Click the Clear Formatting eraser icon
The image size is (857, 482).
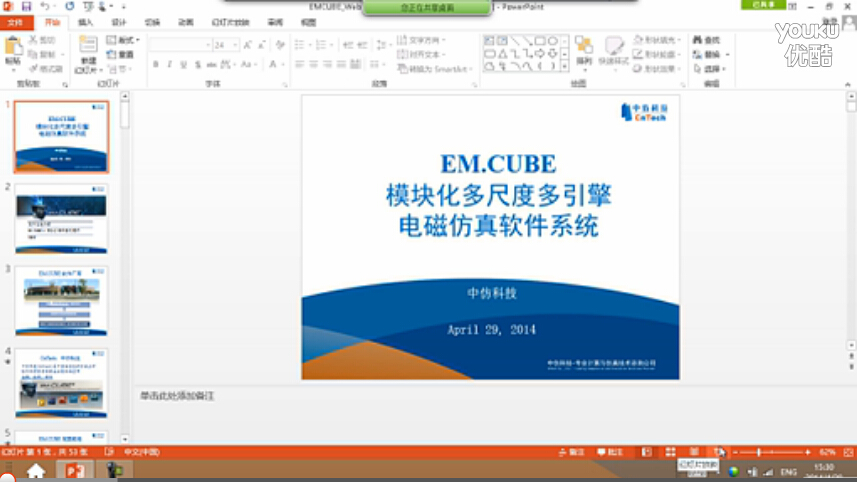click(280, 45)
